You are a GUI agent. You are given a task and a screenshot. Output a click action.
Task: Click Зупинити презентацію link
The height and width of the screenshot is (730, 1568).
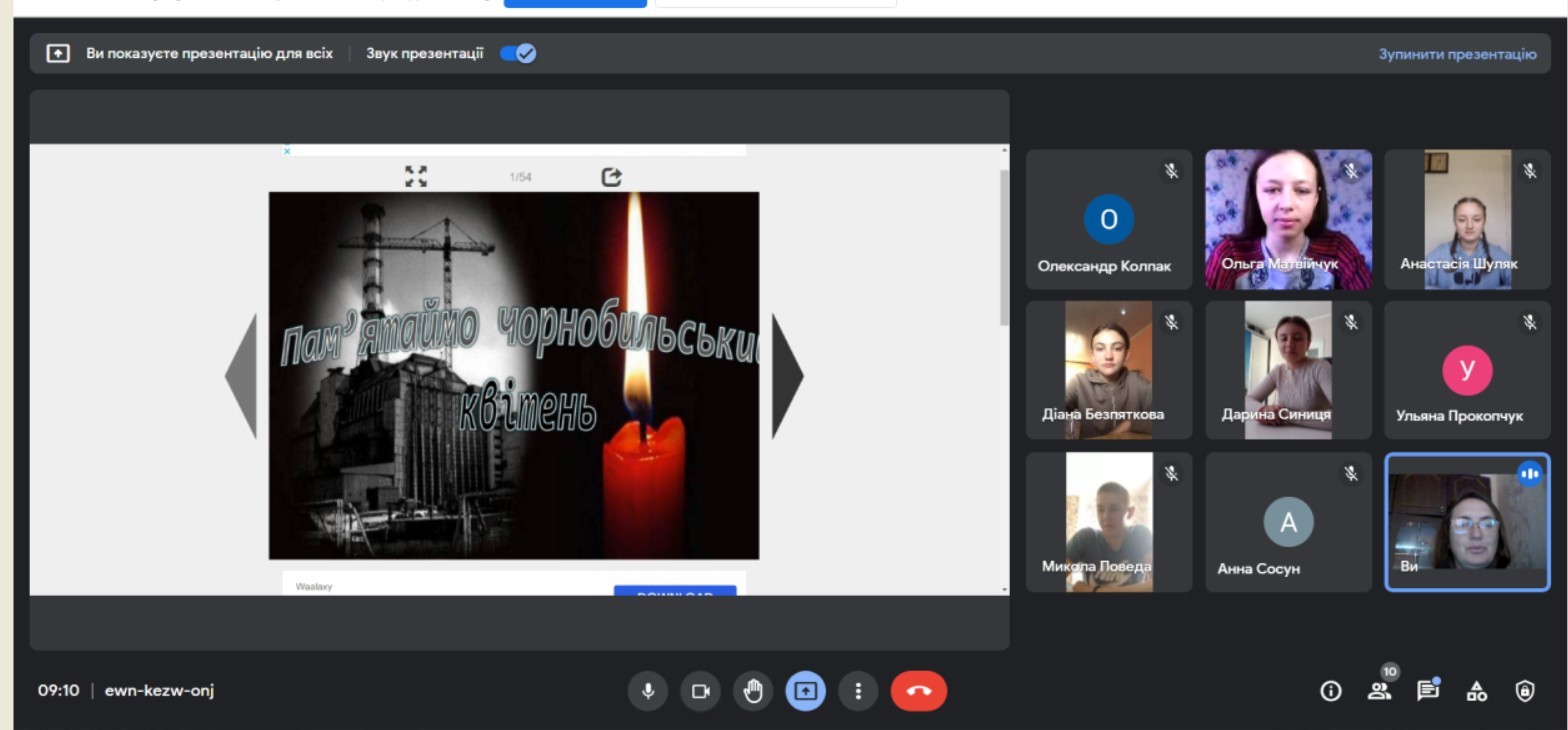(x=1457, y=54)
